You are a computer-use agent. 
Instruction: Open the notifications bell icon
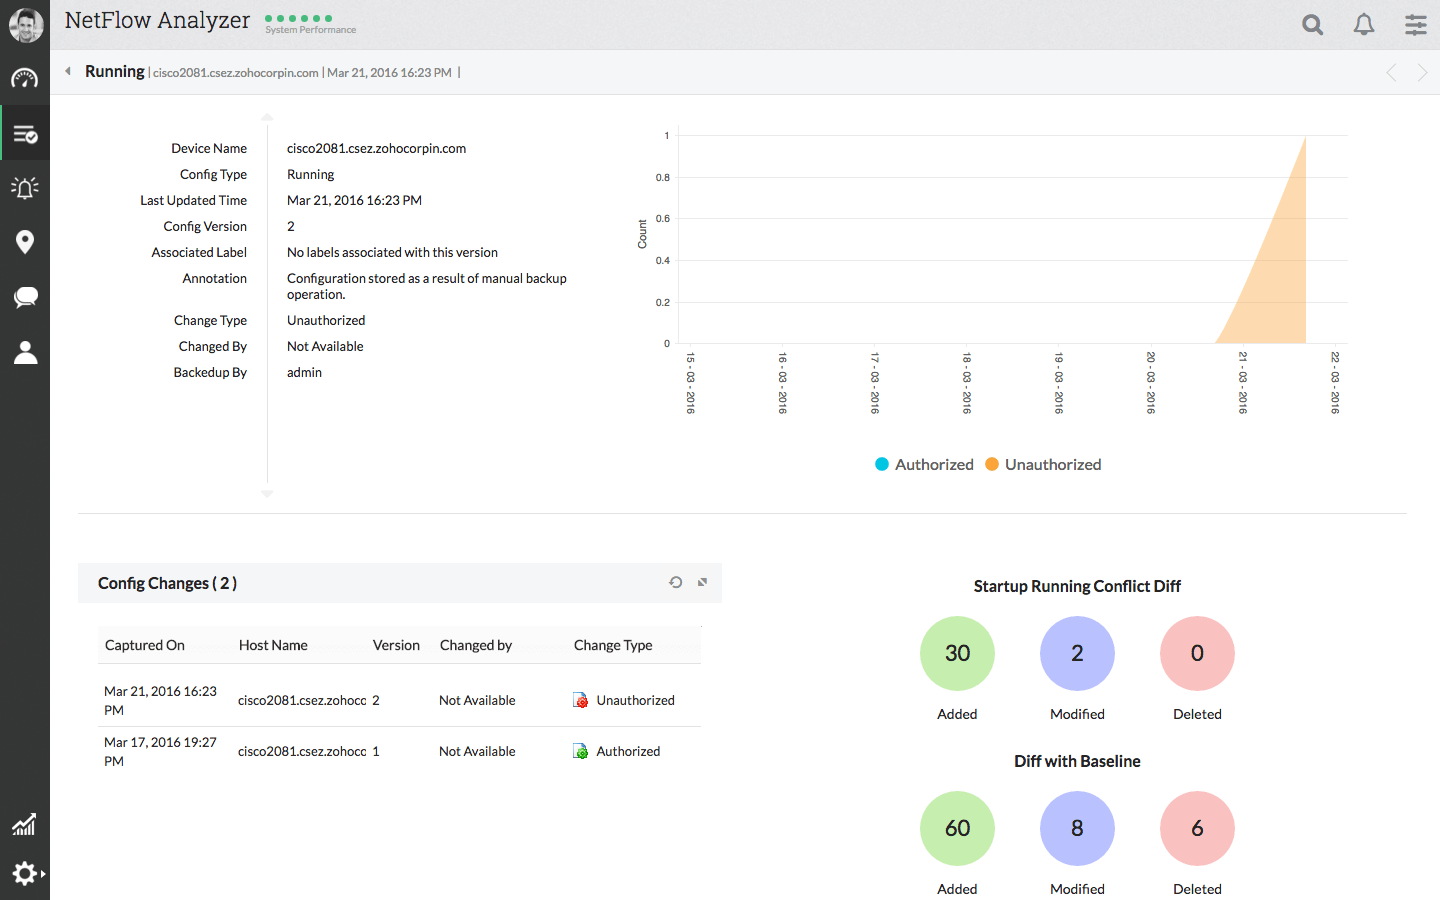pyautogui.click(x=1364, y=25)
